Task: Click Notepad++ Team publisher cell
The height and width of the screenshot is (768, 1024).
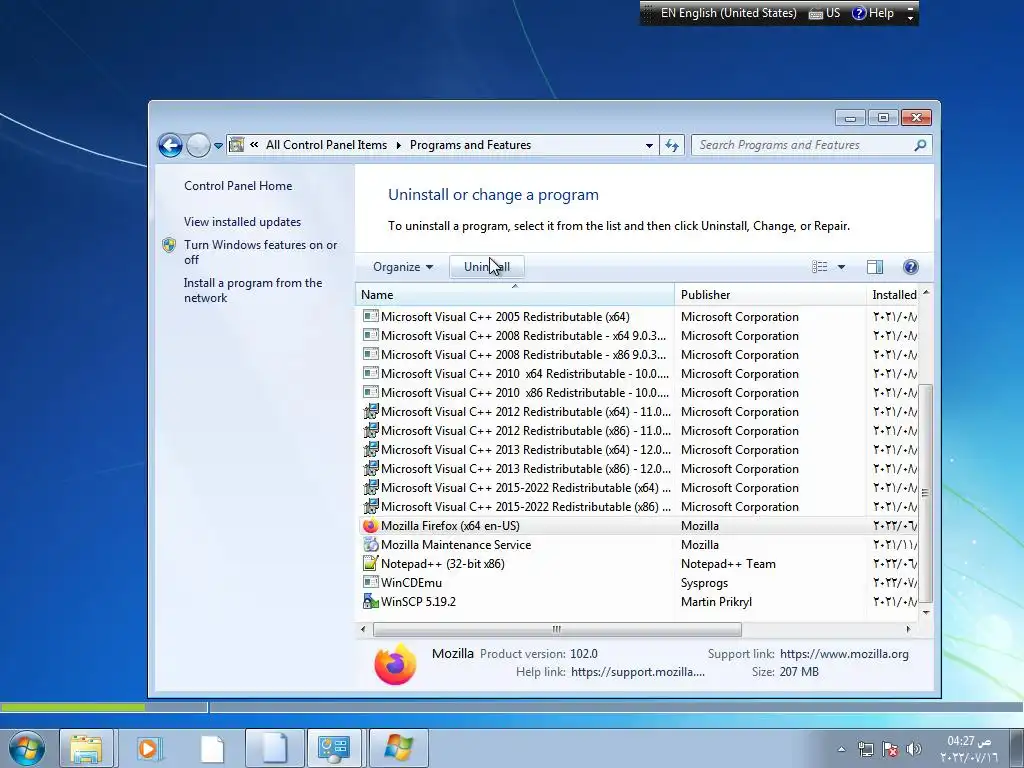Action: coord(728,564)
